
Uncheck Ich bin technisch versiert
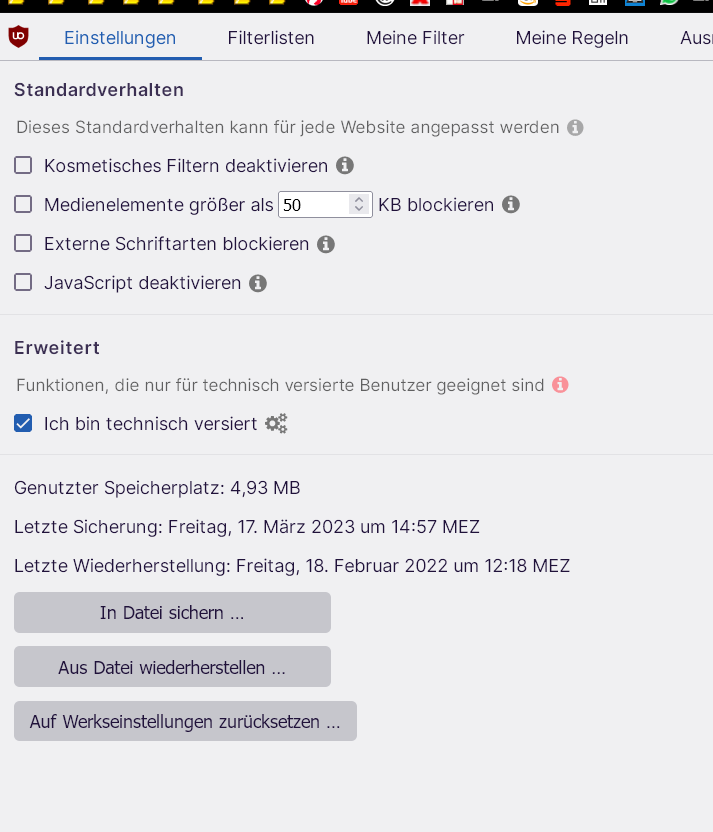pos(23,424)
